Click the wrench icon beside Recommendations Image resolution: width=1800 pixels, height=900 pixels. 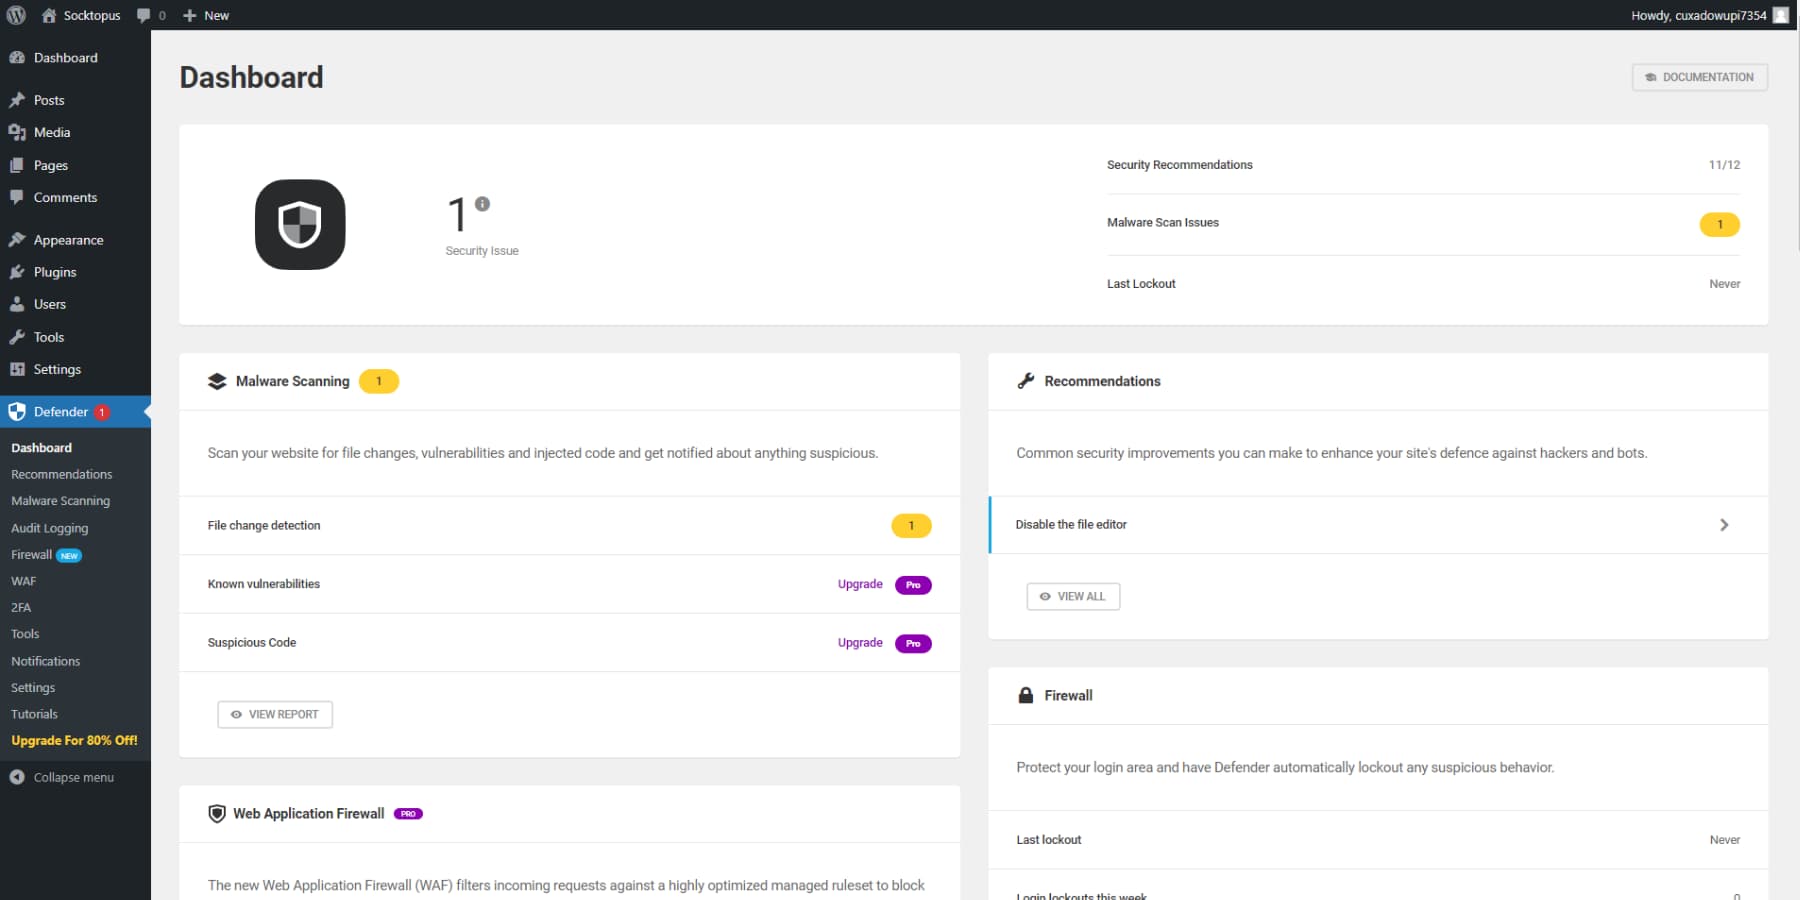click(x=1025, y=381)
